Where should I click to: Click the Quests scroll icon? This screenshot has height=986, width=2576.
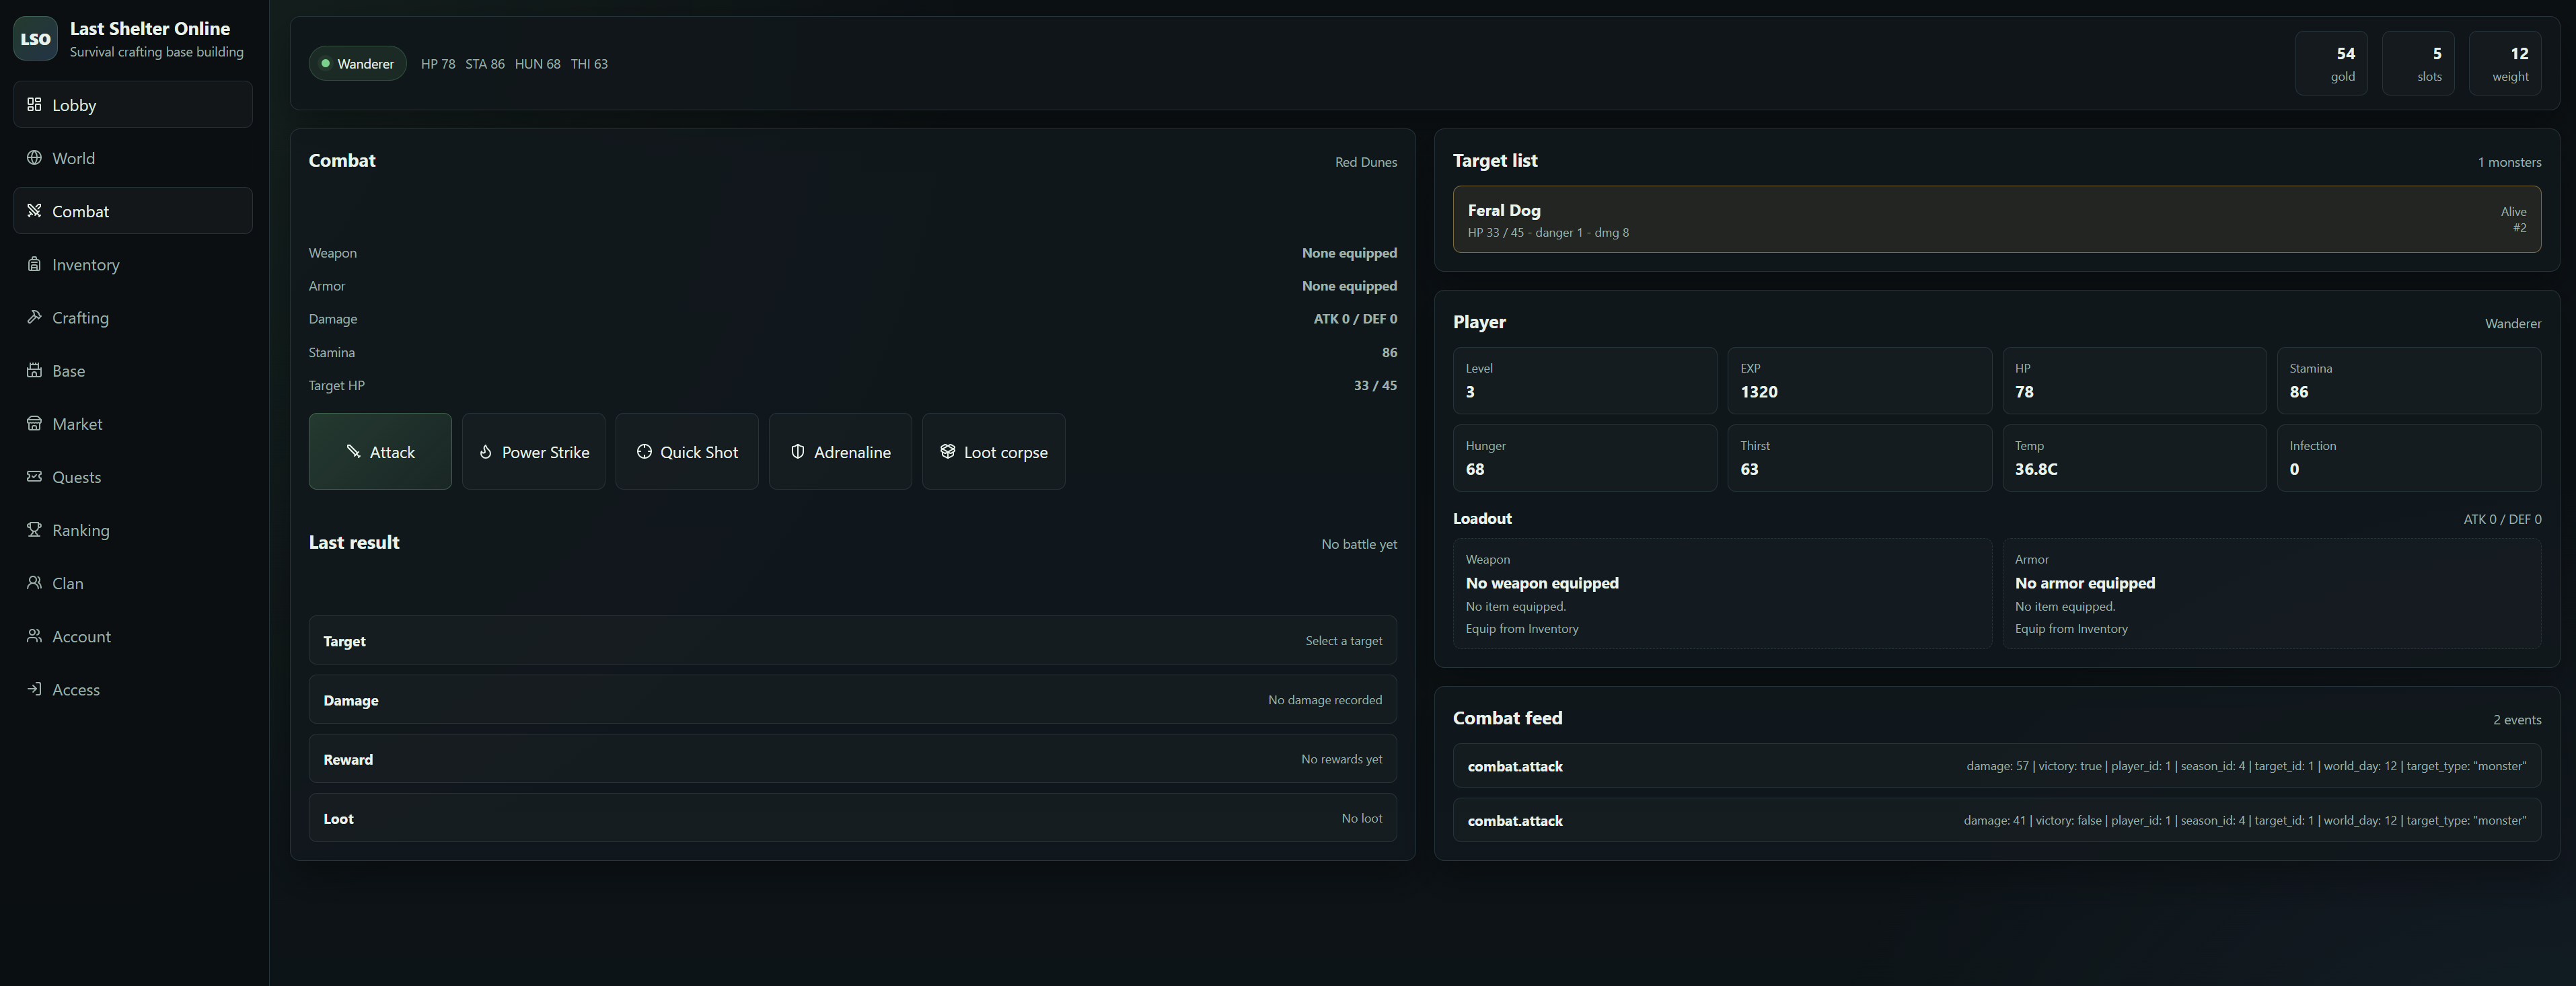(34, 476)
